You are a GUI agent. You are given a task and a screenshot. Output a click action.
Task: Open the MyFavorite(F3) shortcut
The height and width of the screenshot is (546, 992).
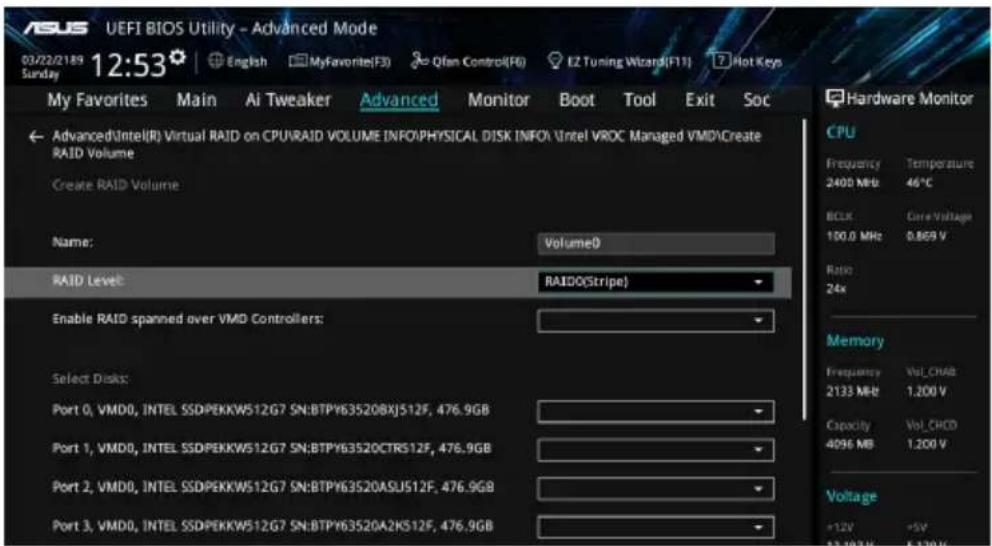[x=340, y=62]
